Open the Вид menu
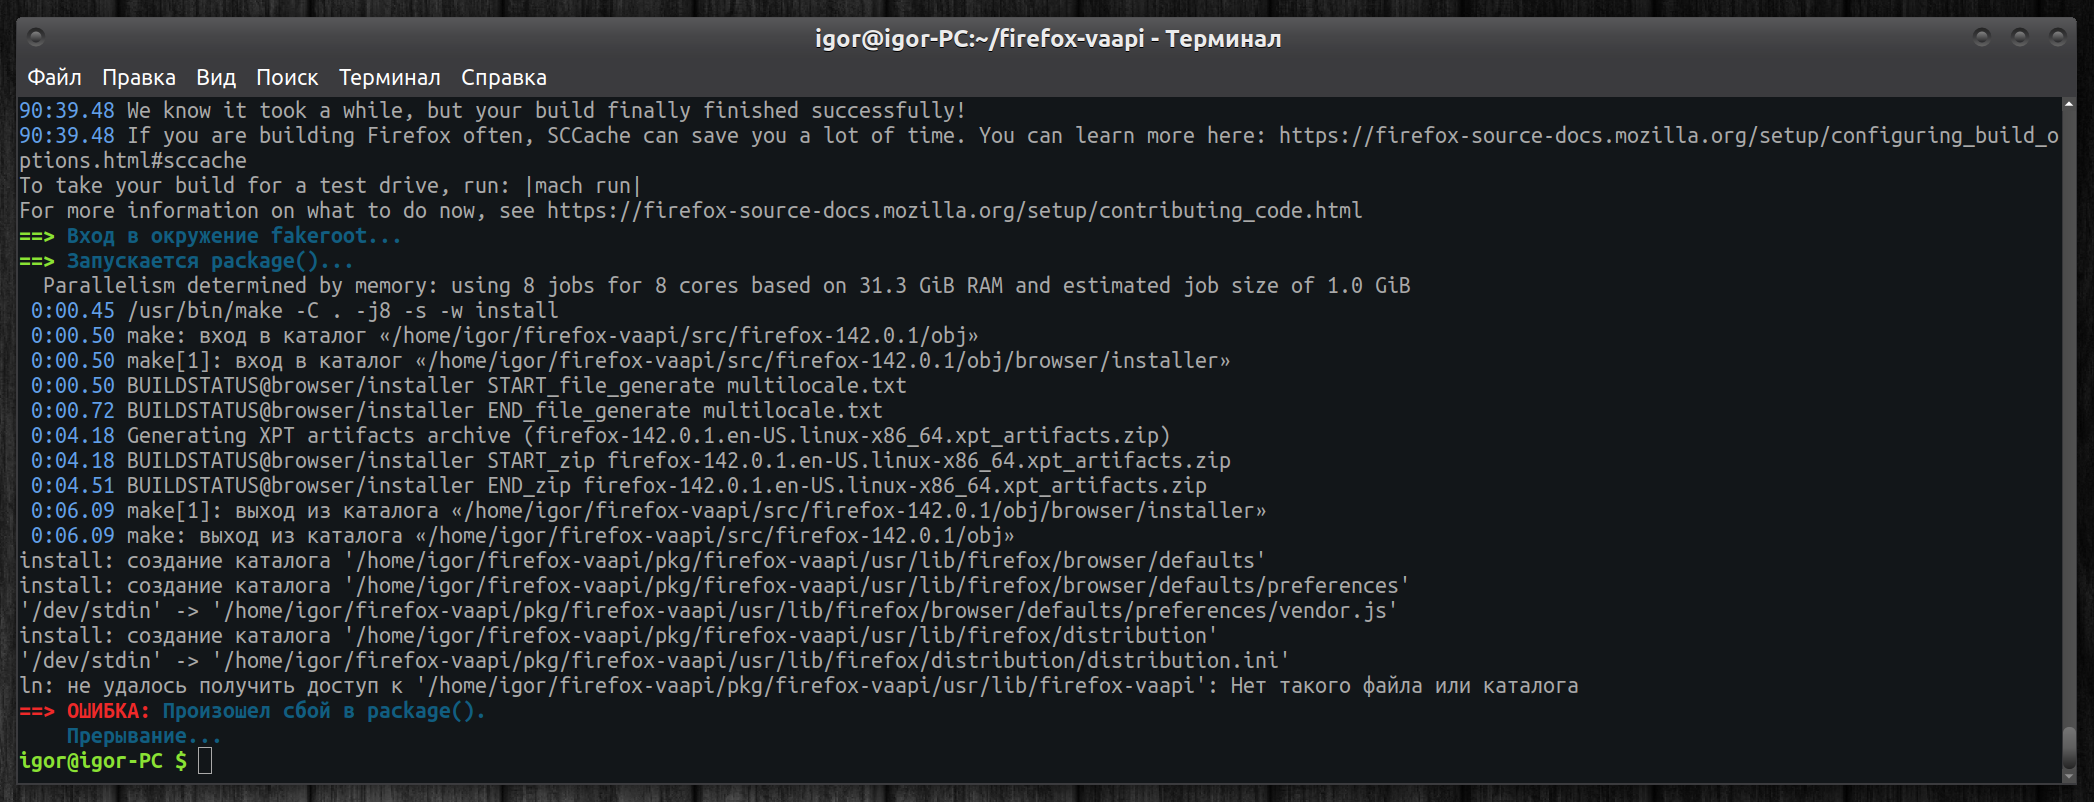2094x802 pixels. [x=216, y=77]
